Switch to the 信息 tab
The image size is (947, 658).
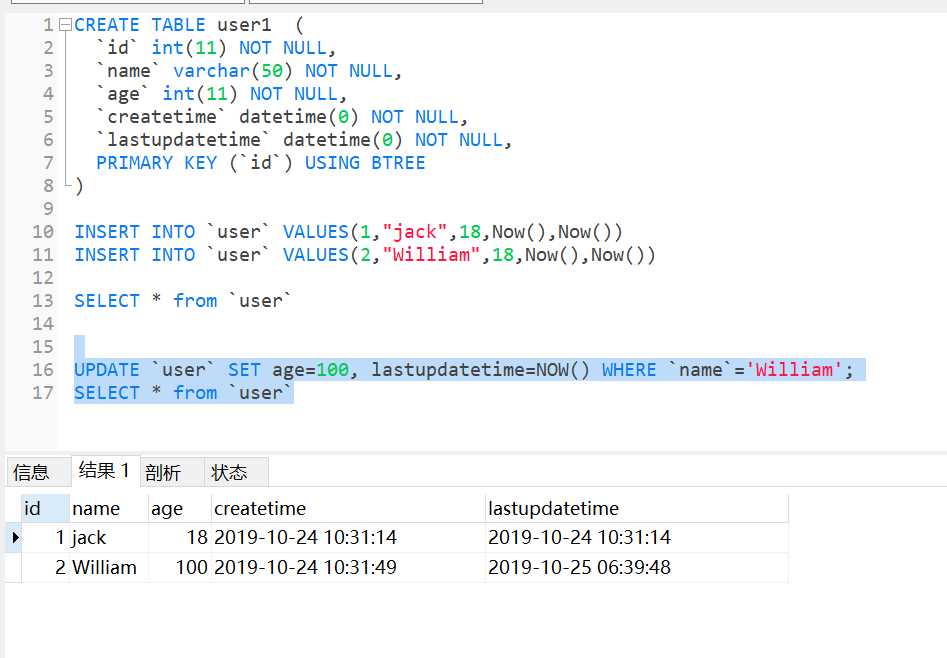click(x=38, y=472)
